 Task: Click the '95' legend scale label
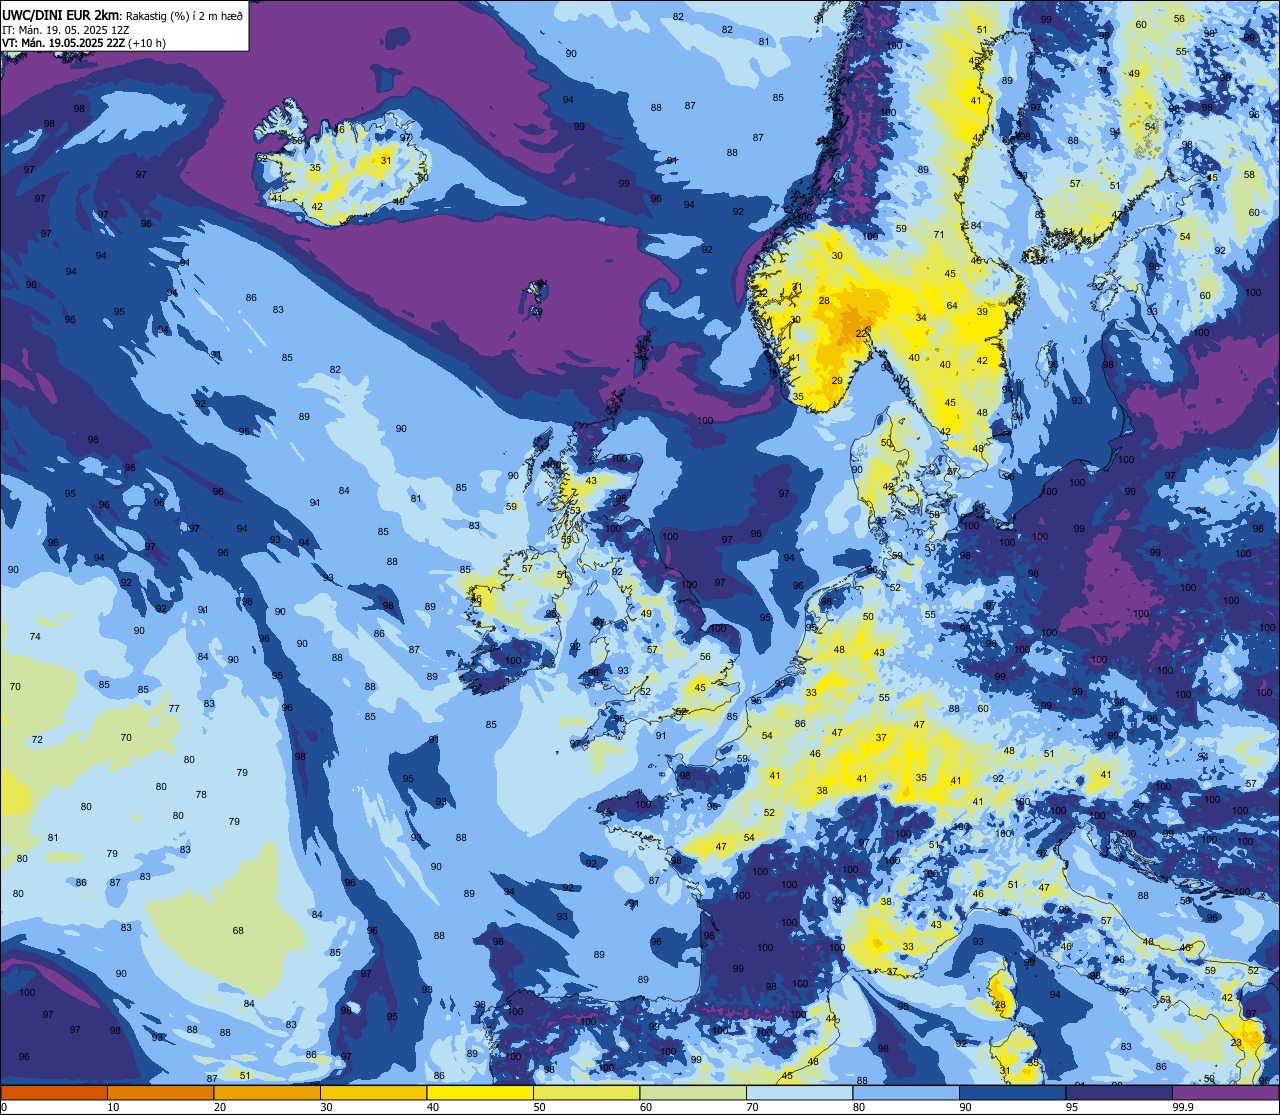[1073, 1107]
